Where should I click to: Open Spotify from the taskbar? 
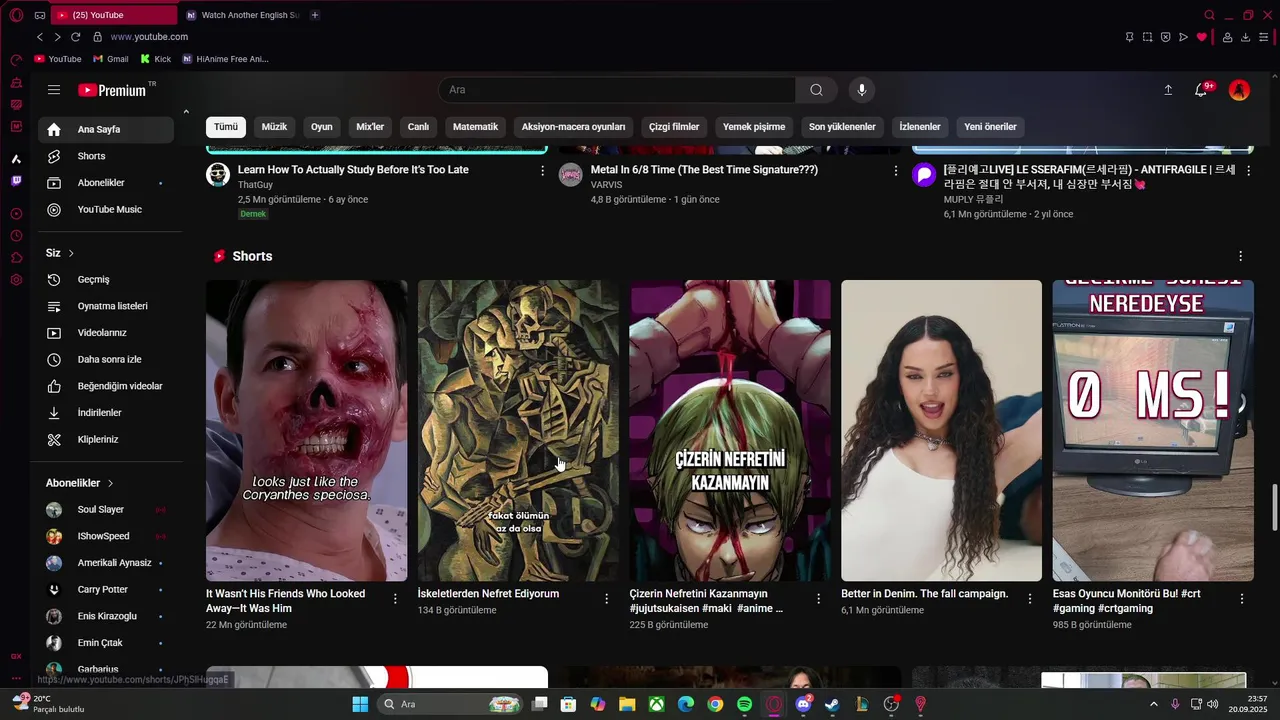coord(744,704)
